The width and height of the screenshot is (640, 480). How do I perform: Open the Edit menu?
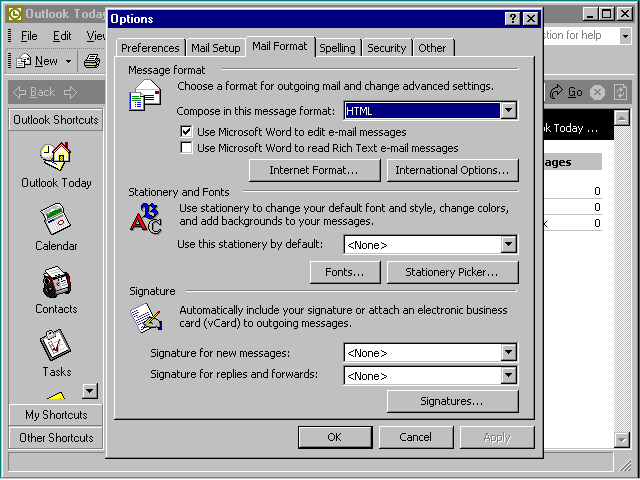click(62, 36)
